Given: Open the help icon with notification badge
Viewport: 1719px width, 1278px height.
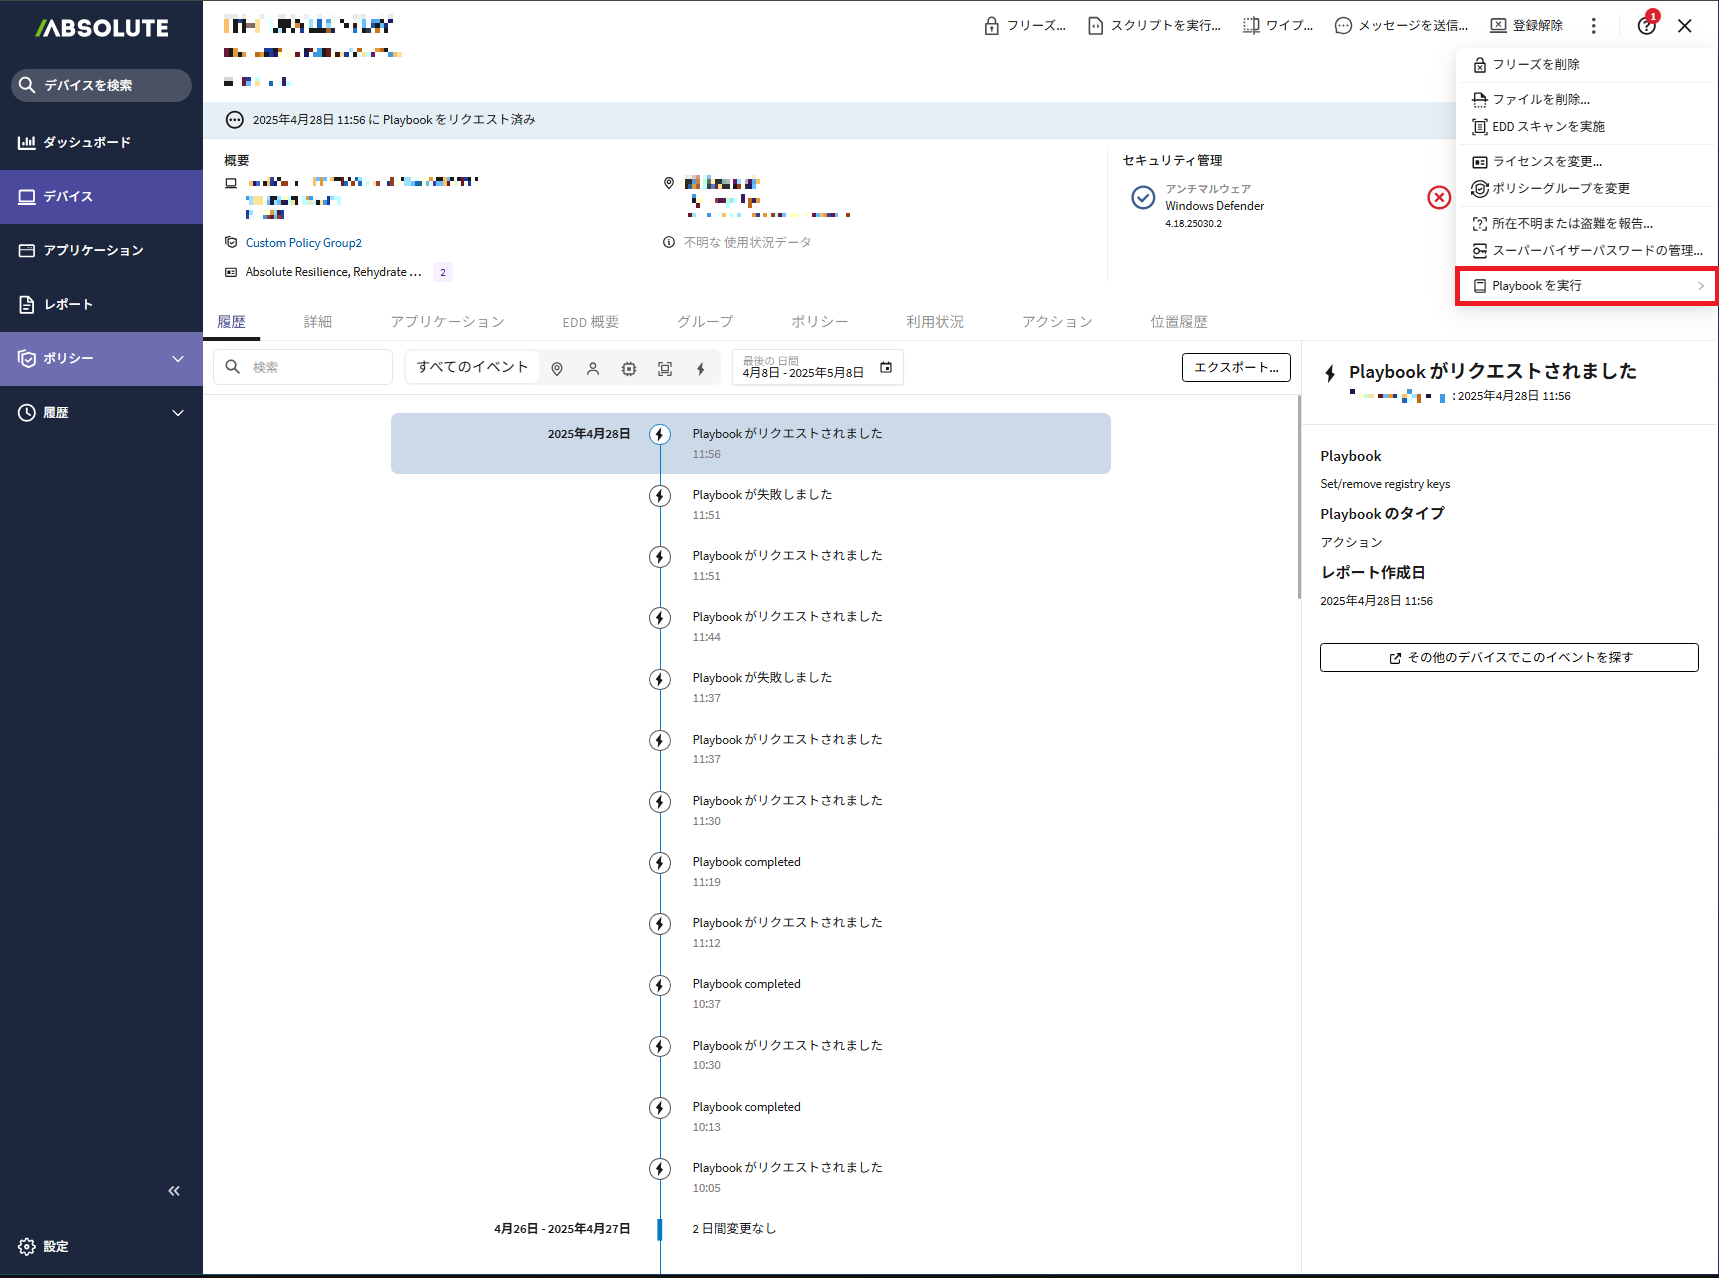Looking at the screenshot, I should (x=1646, y=26).
